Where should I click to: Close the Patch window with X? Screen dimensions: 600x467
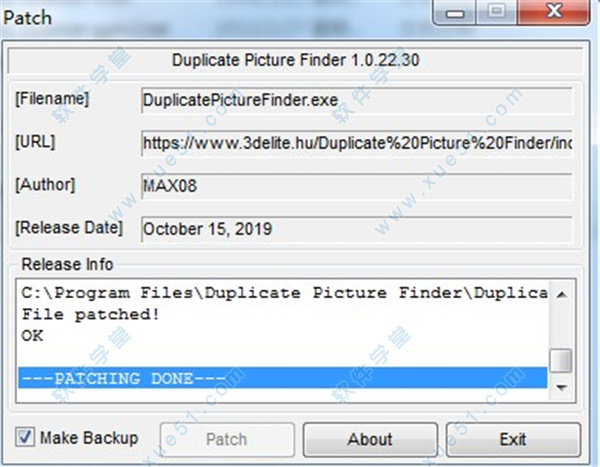click(554, 11)
